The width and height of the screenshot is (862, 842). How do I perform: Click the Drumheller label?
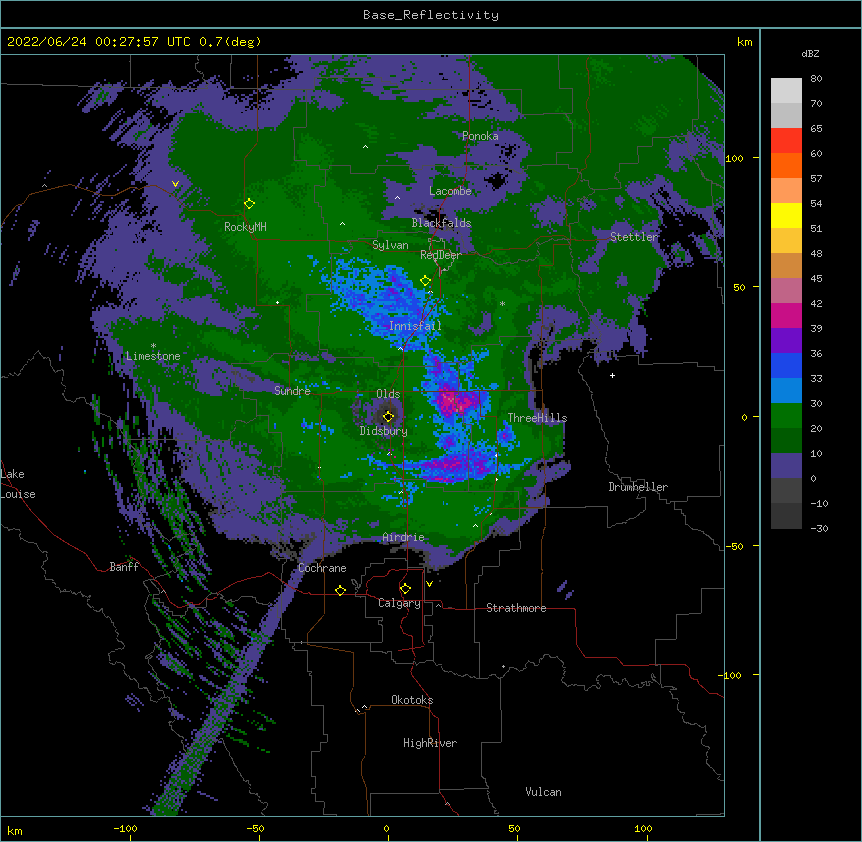[638, 487]
